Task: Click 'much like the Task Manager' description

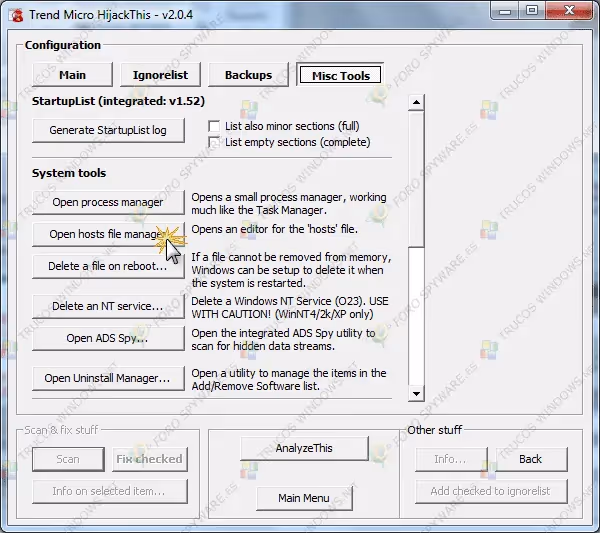Action: click(259, 210)
